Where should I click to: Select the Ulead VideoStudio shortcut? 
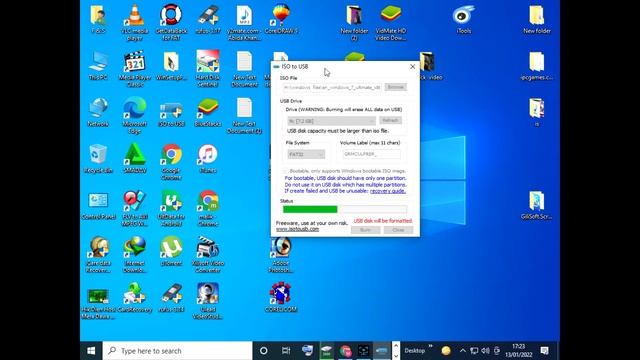(x=208, y=301)
